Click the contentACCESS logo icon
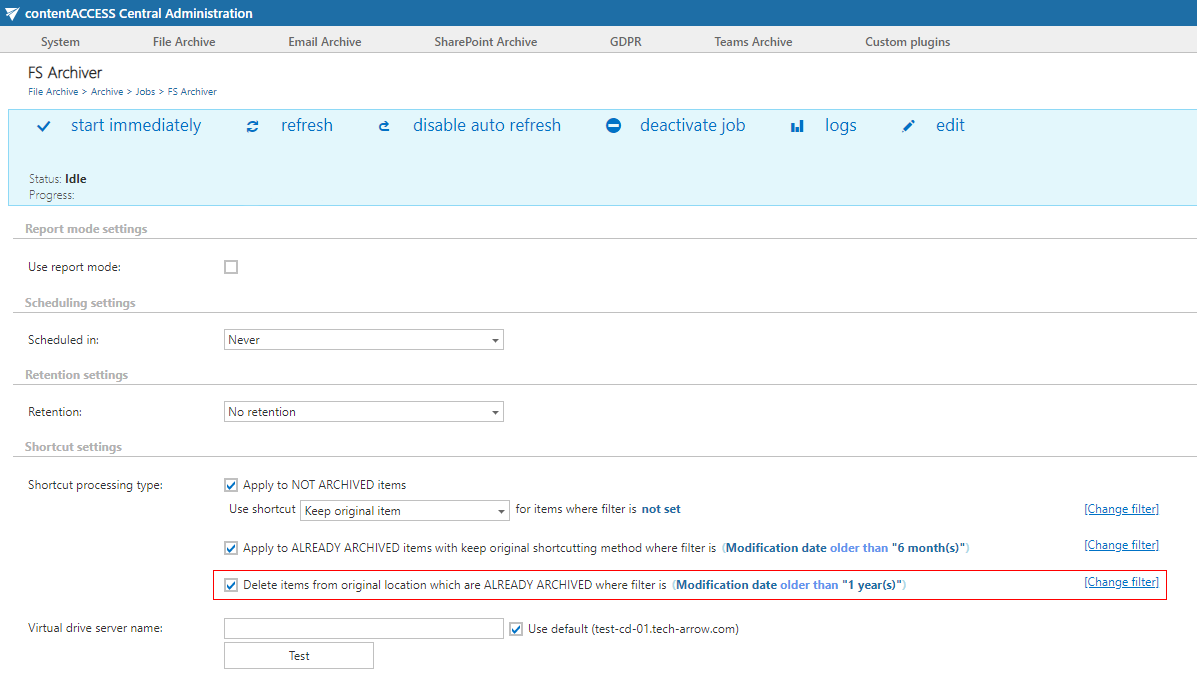Screen dimensions: 1197x682 [x=10, y=13]
